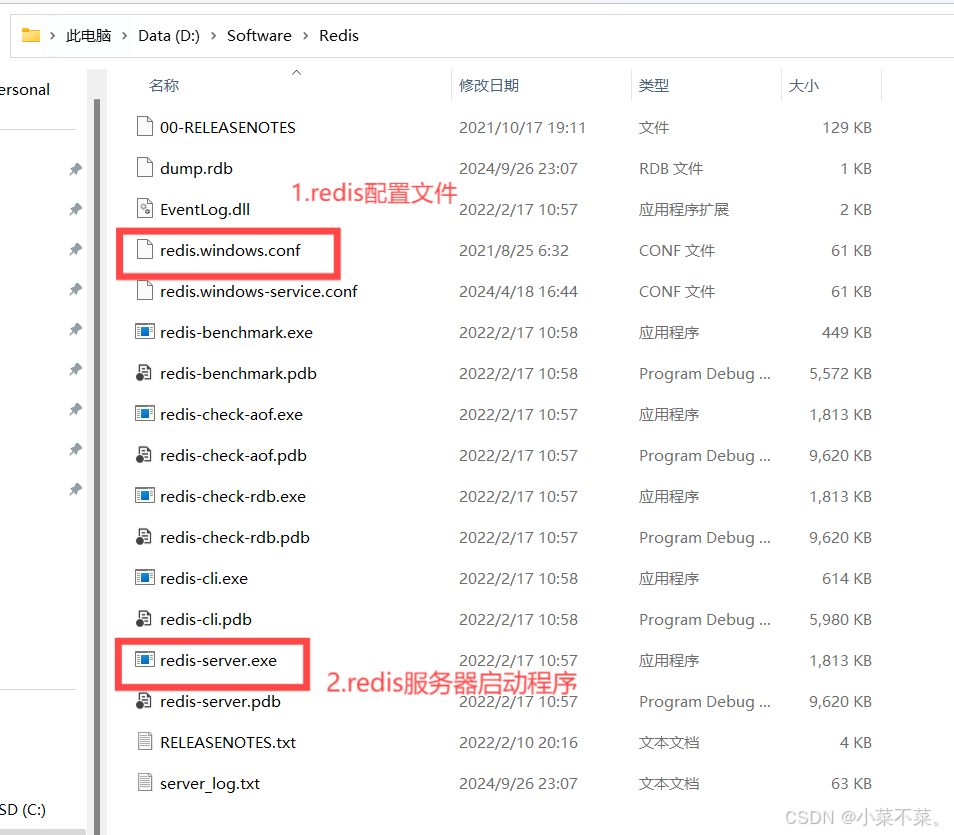Select the EventLog.dll file icon
This screenshot has height=835, width=954.
[x=145, y=208]
